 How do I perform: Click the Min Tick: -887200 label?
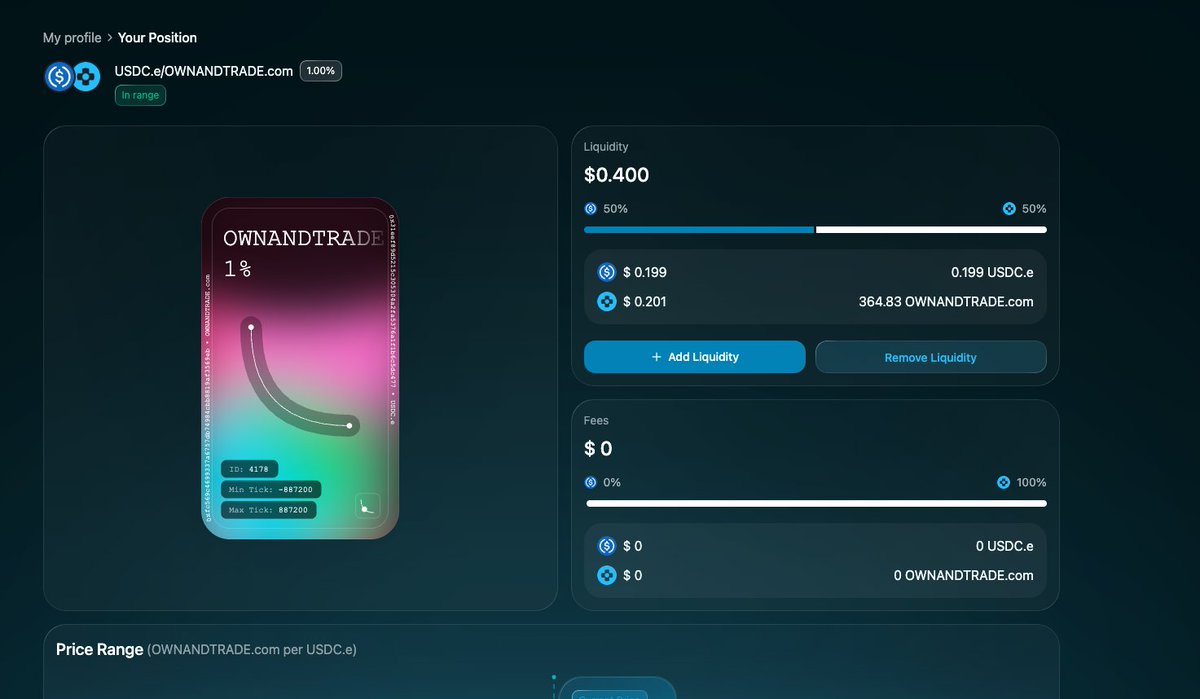(271, 489)
